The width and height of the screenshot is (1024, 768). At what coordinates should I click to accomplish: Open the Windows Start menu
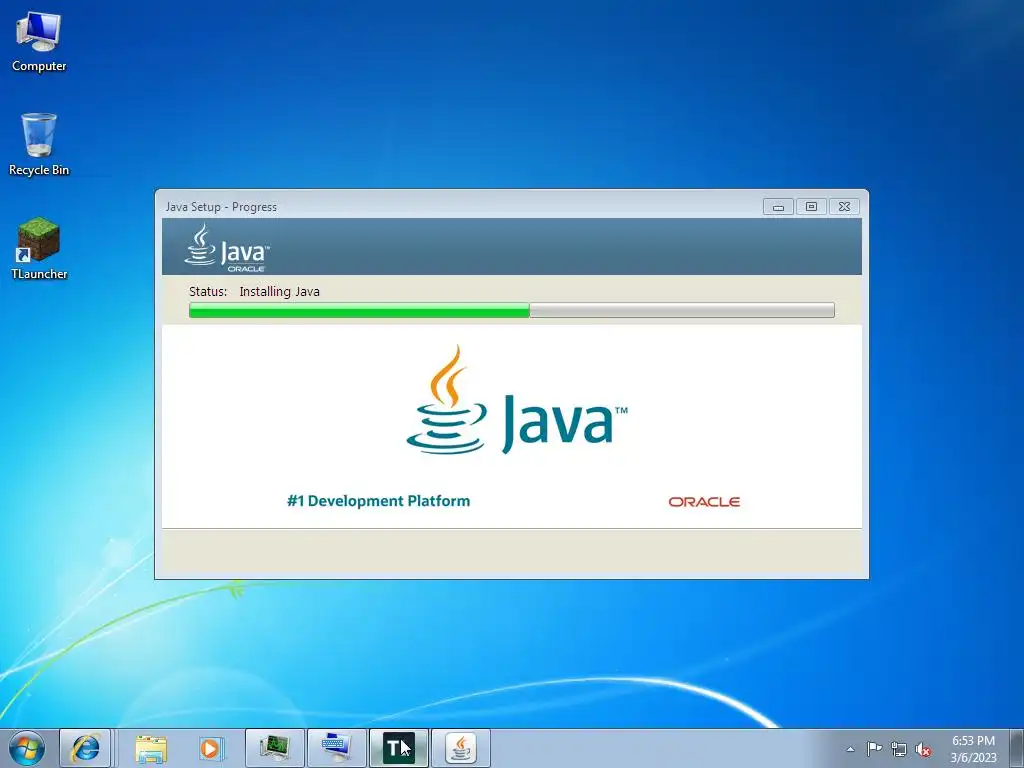point(27,748)
